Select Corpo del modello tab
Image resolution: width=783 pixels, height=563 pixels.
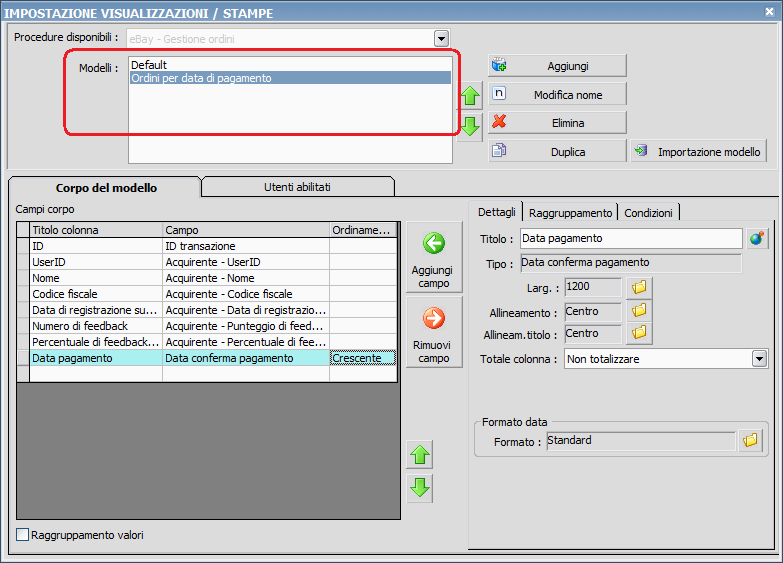pyautogui.click(x=106, y=188)
